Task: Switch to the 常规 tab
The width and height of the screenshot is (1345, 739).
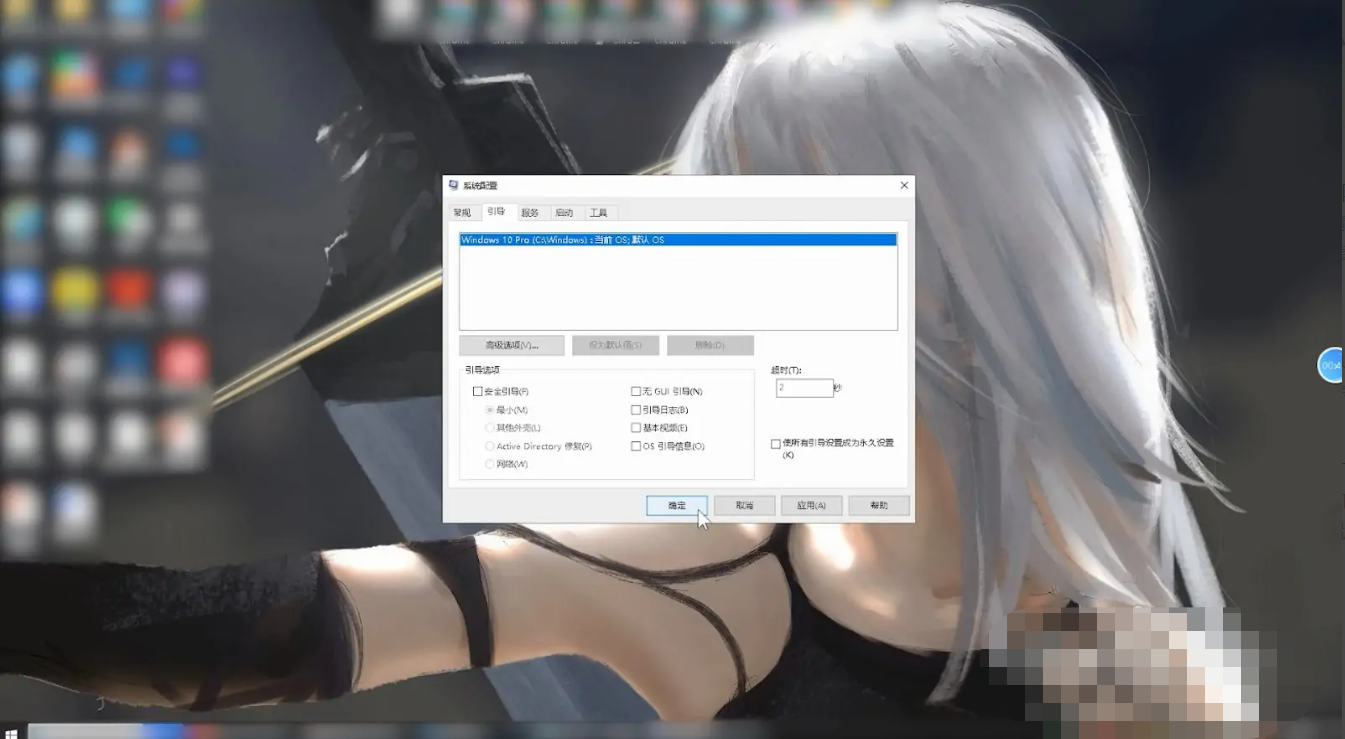Action: pyautogui.click(x=462, y=213)
